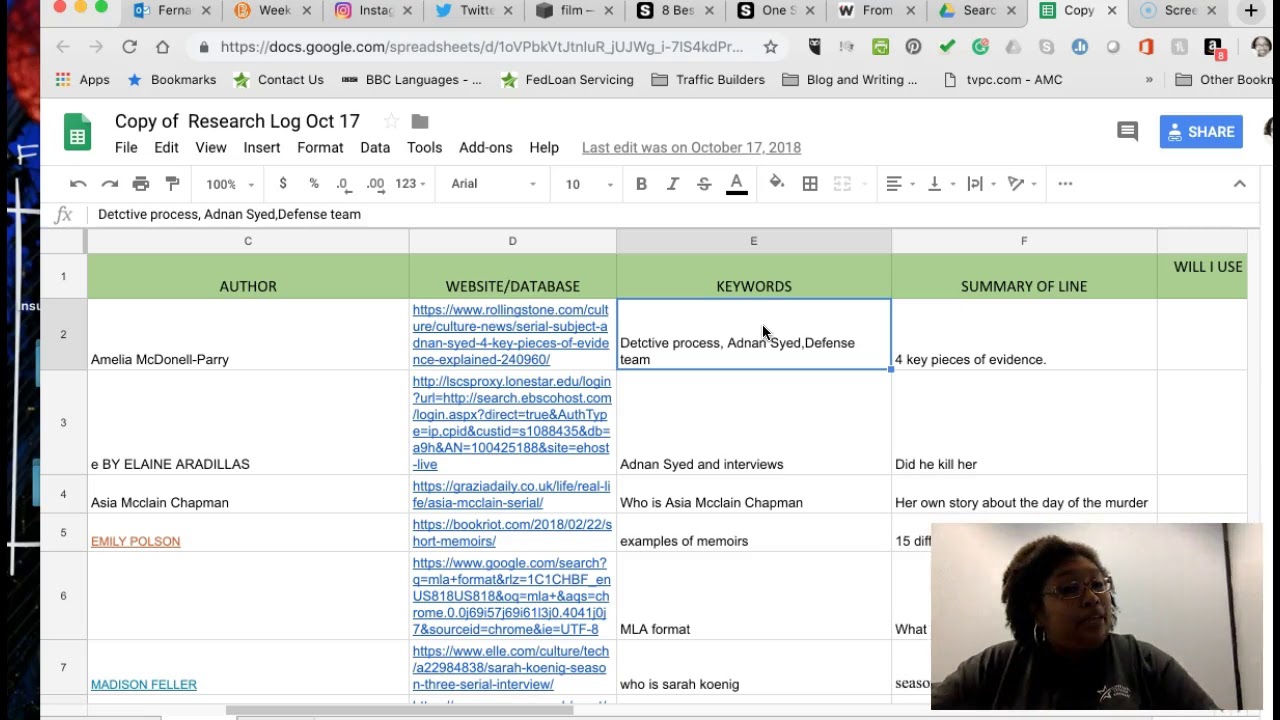The image size is (1280, 720).
Task: Select cell 'Amelia McDonell-Parry'
Action: [248, 335]
